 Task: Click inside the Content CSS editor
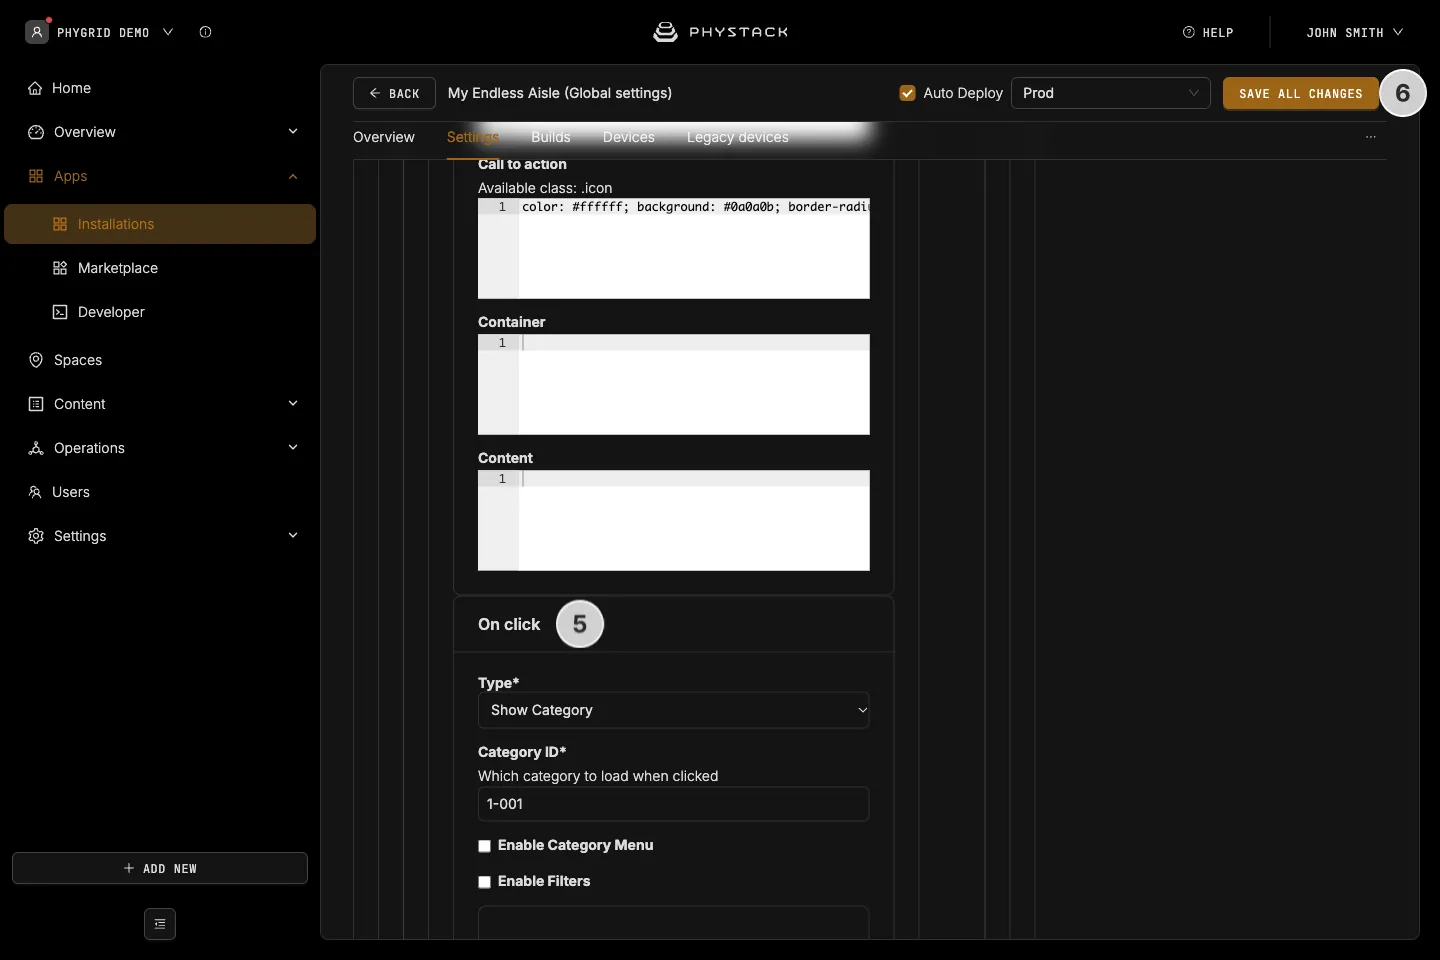click(x=674, y=521)
